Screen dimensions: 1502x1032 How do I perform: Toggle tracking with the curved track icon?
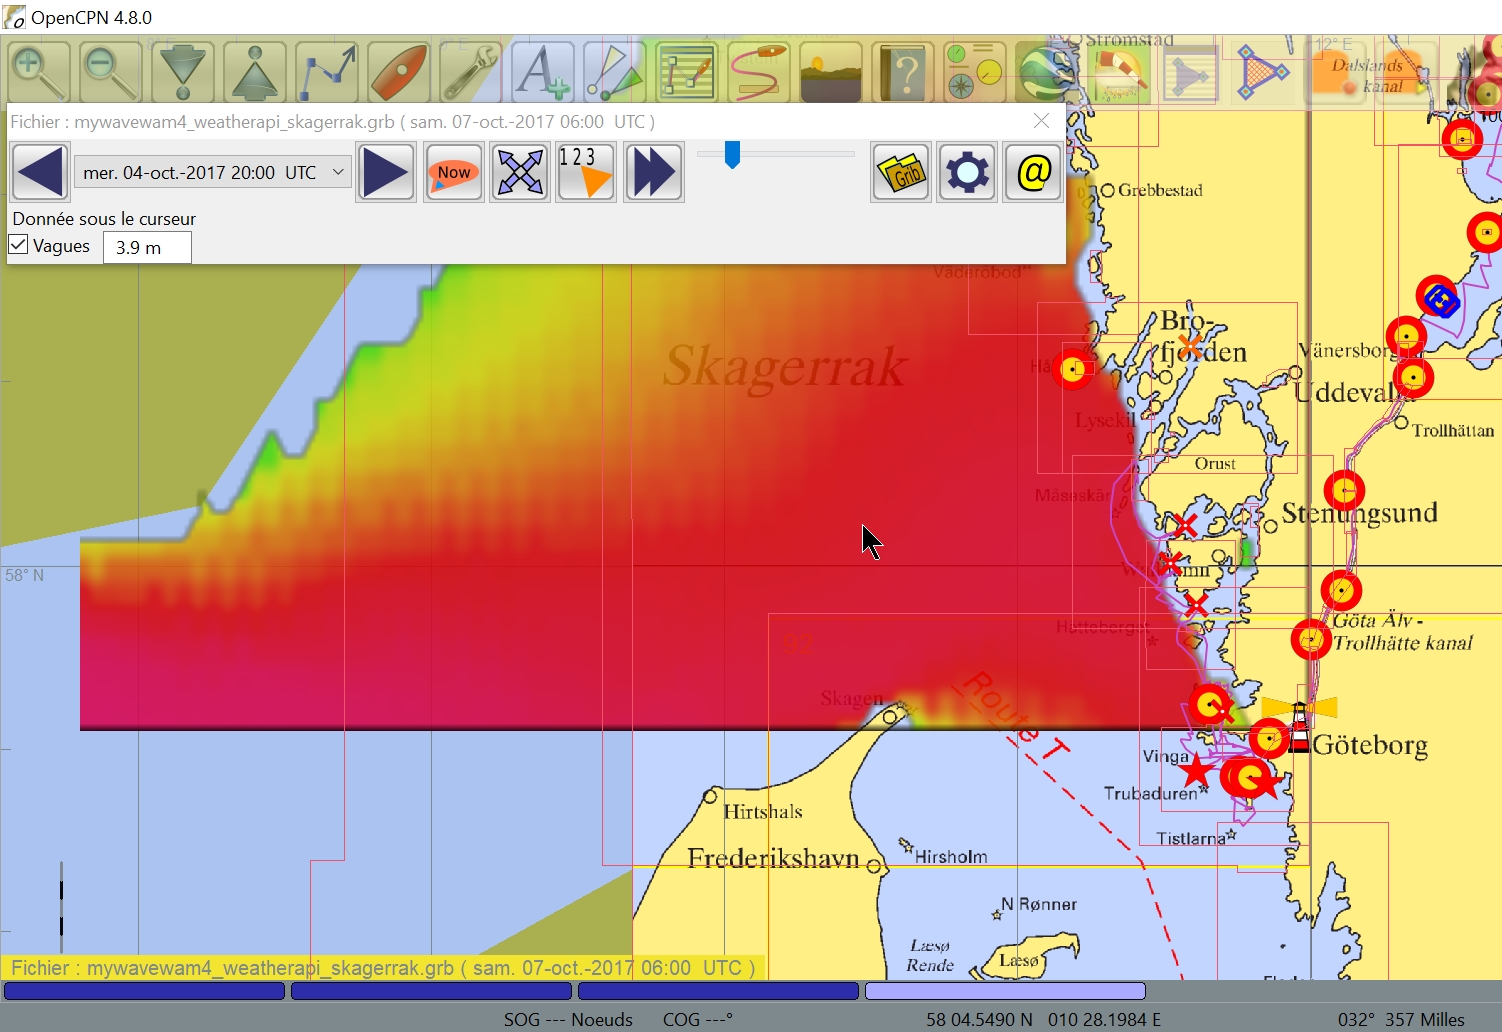point(759,71)
